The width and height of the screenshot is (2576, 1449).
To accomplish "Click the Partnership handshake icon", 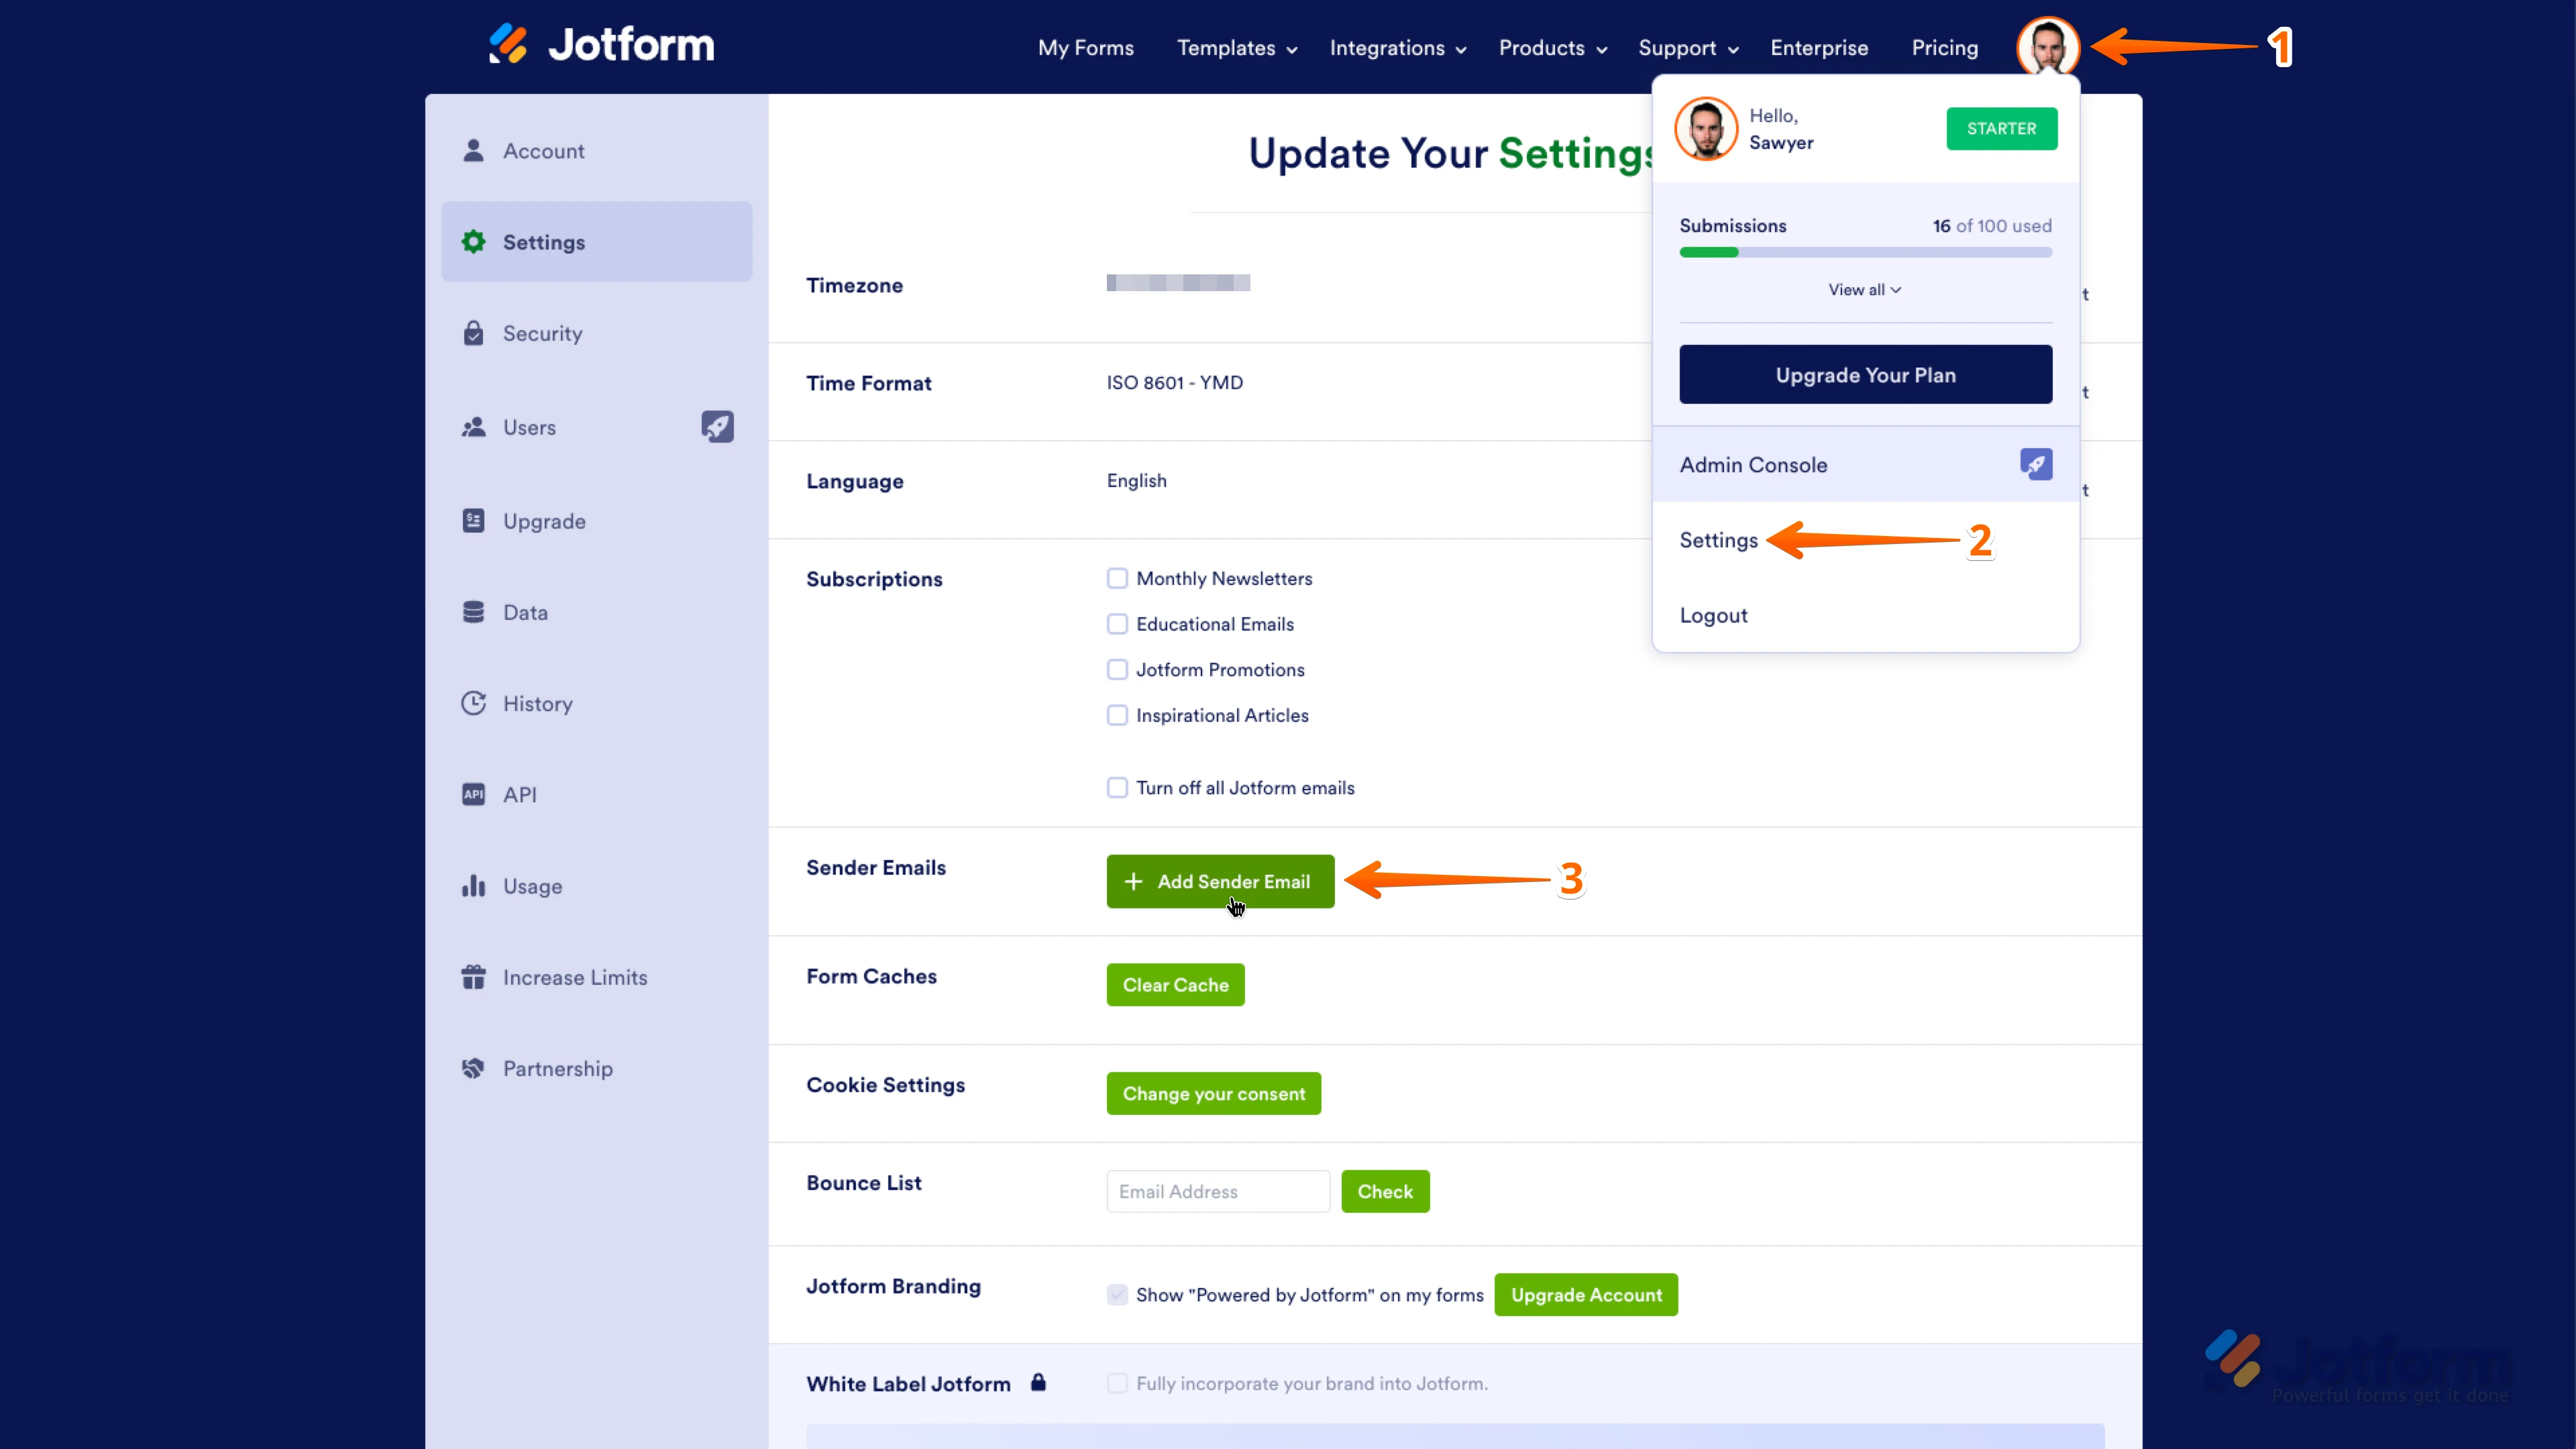I will pyautogui.click(x=473, y=1068).
